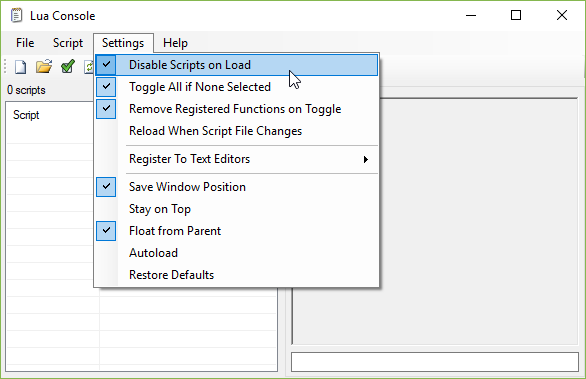Open the Script menu

68,43
